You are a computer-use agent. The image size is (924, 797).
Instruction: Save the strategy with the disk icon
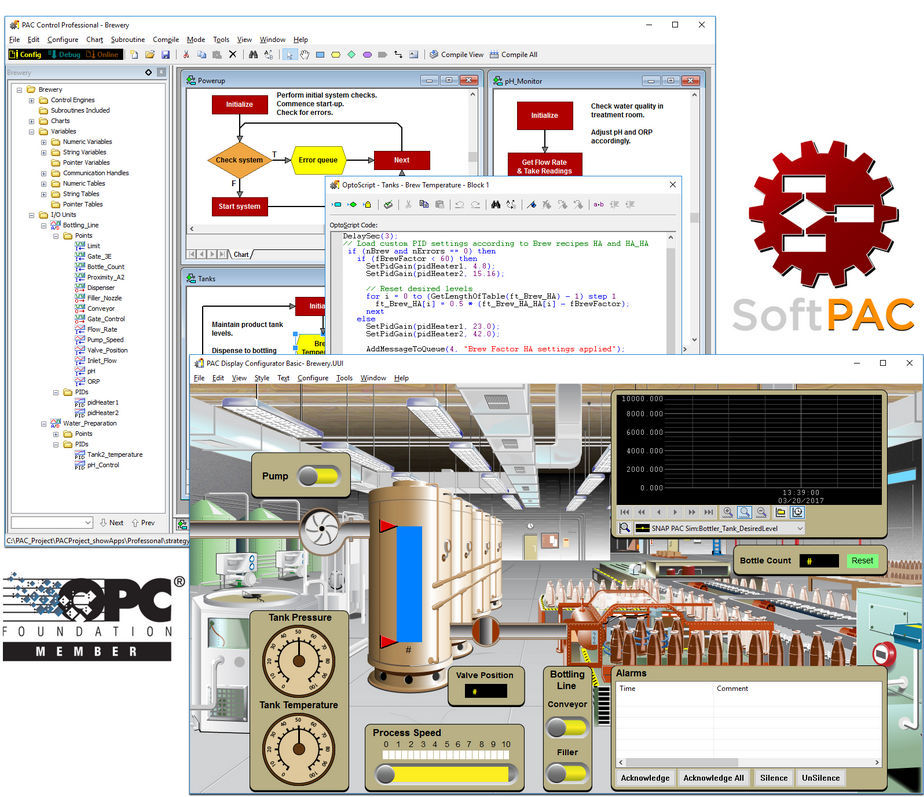(x=167, y=55)
